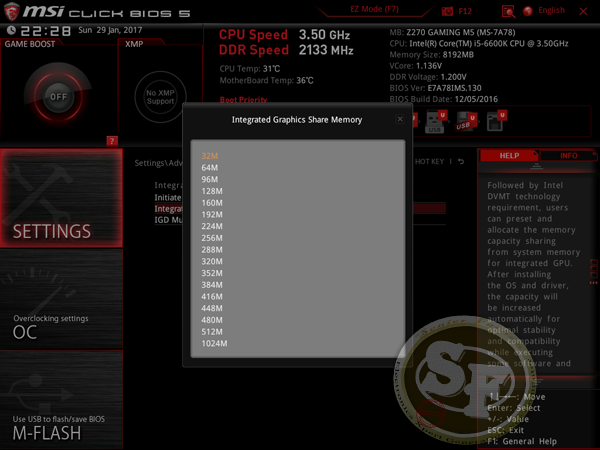600x450 pixels.
Task: Close the Integrated Graphics Share Memory popup
Action: point(400,119)
